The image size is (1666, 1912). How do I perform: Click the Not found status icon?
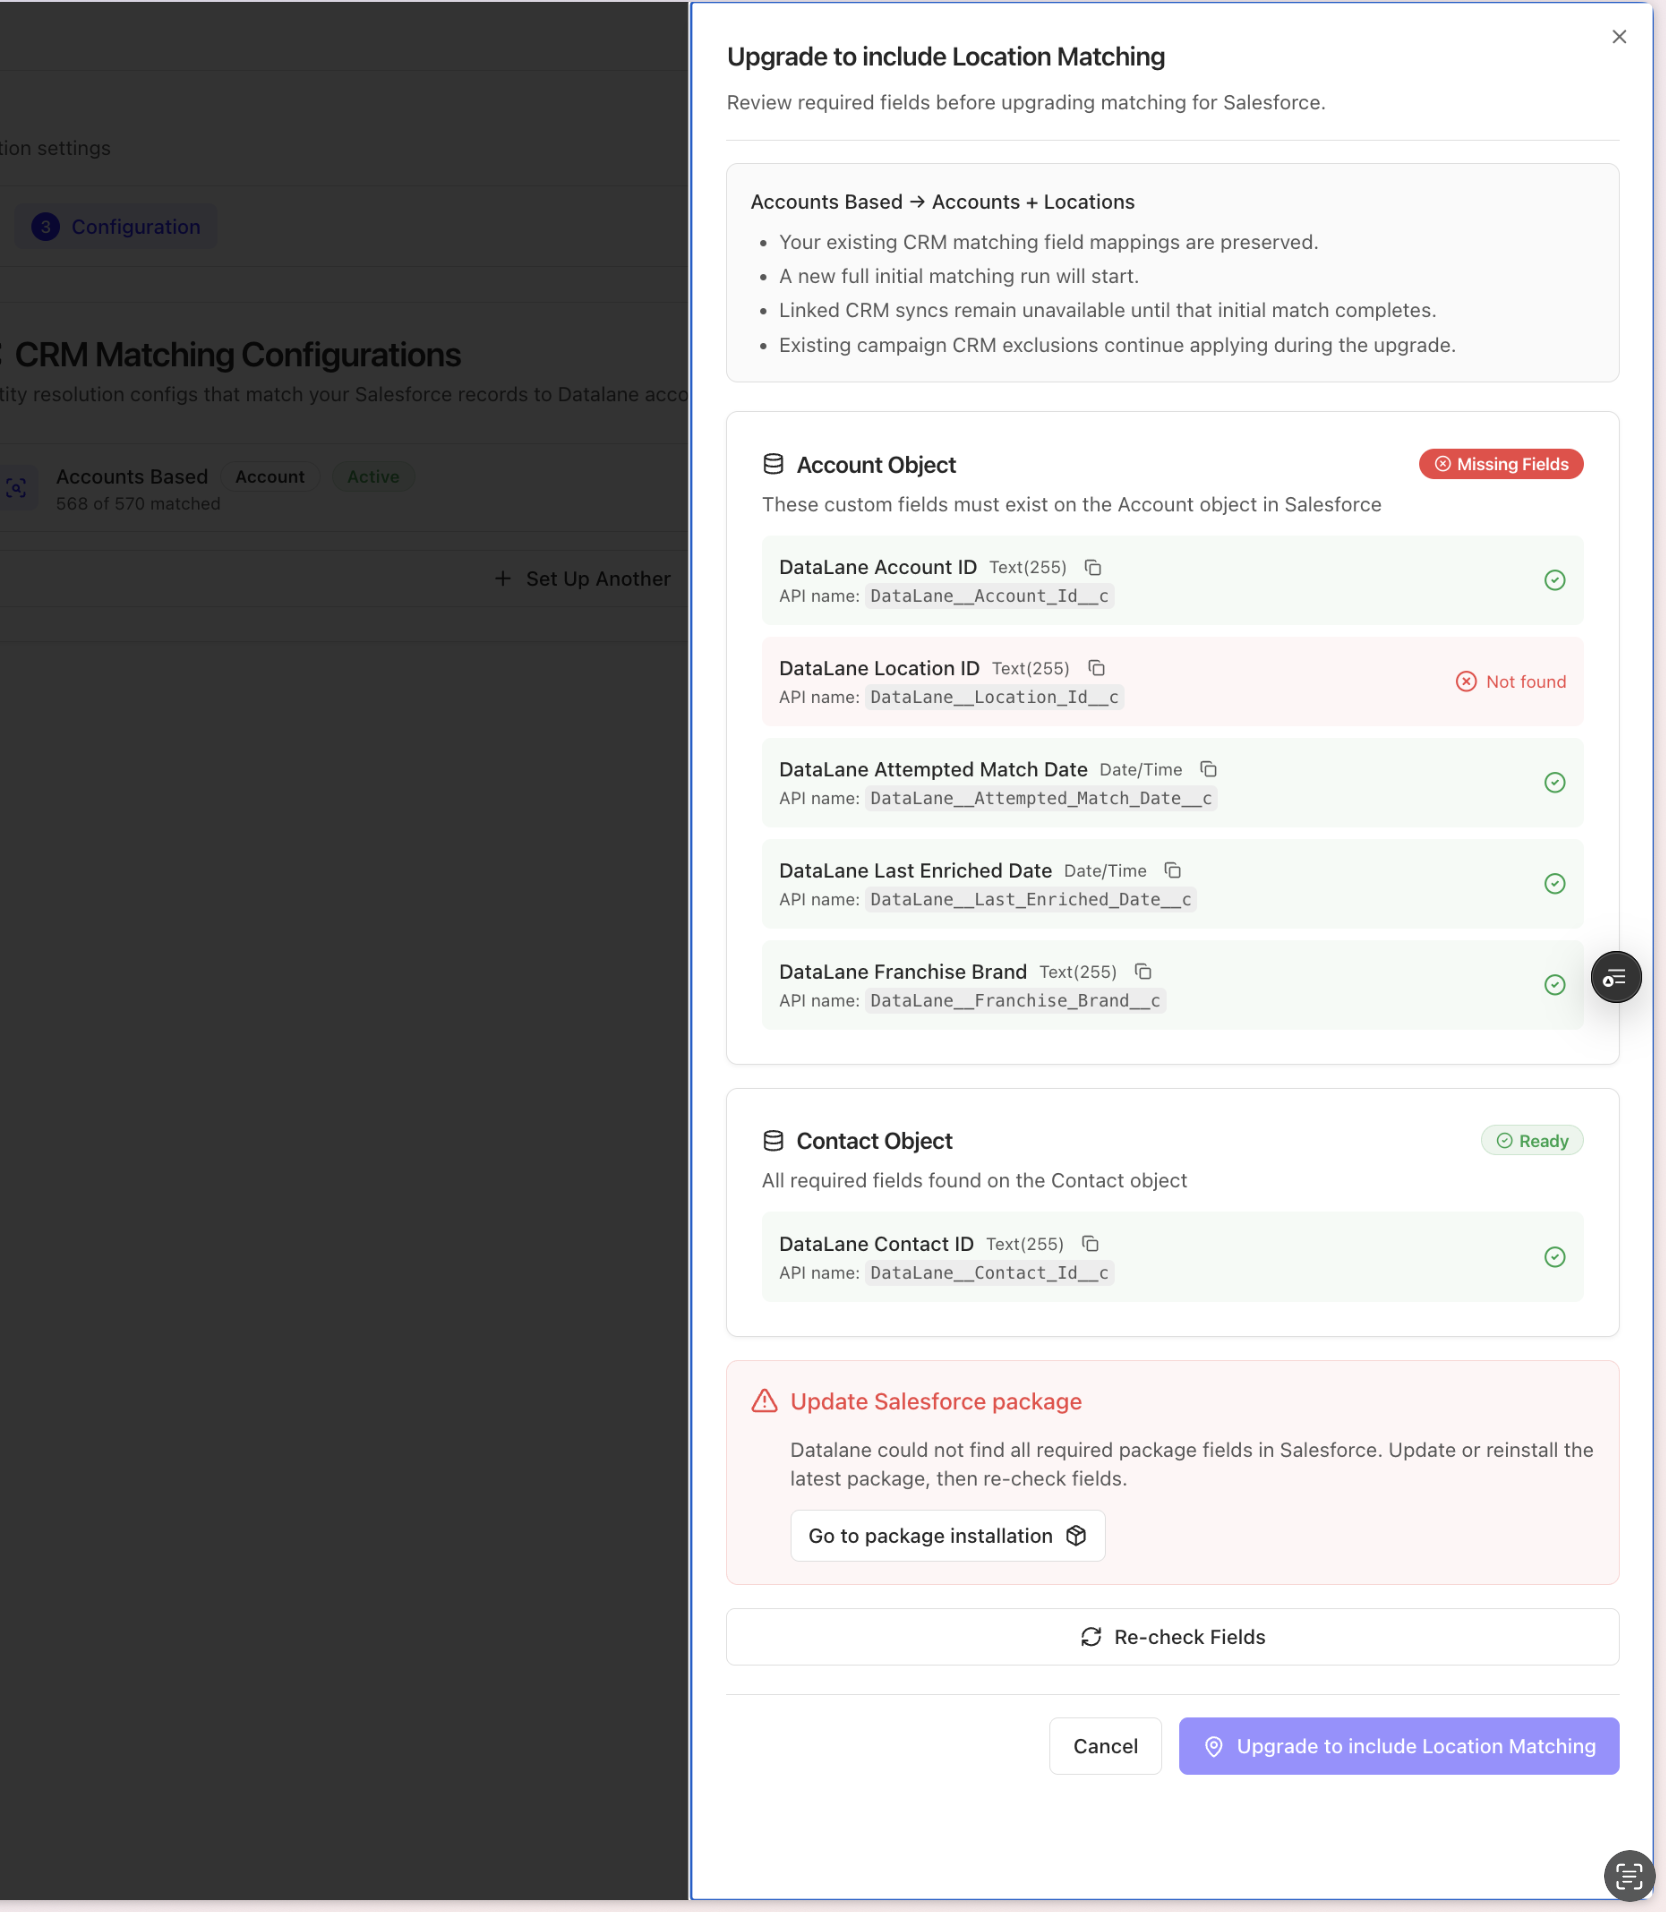(x=1466, y=681)
